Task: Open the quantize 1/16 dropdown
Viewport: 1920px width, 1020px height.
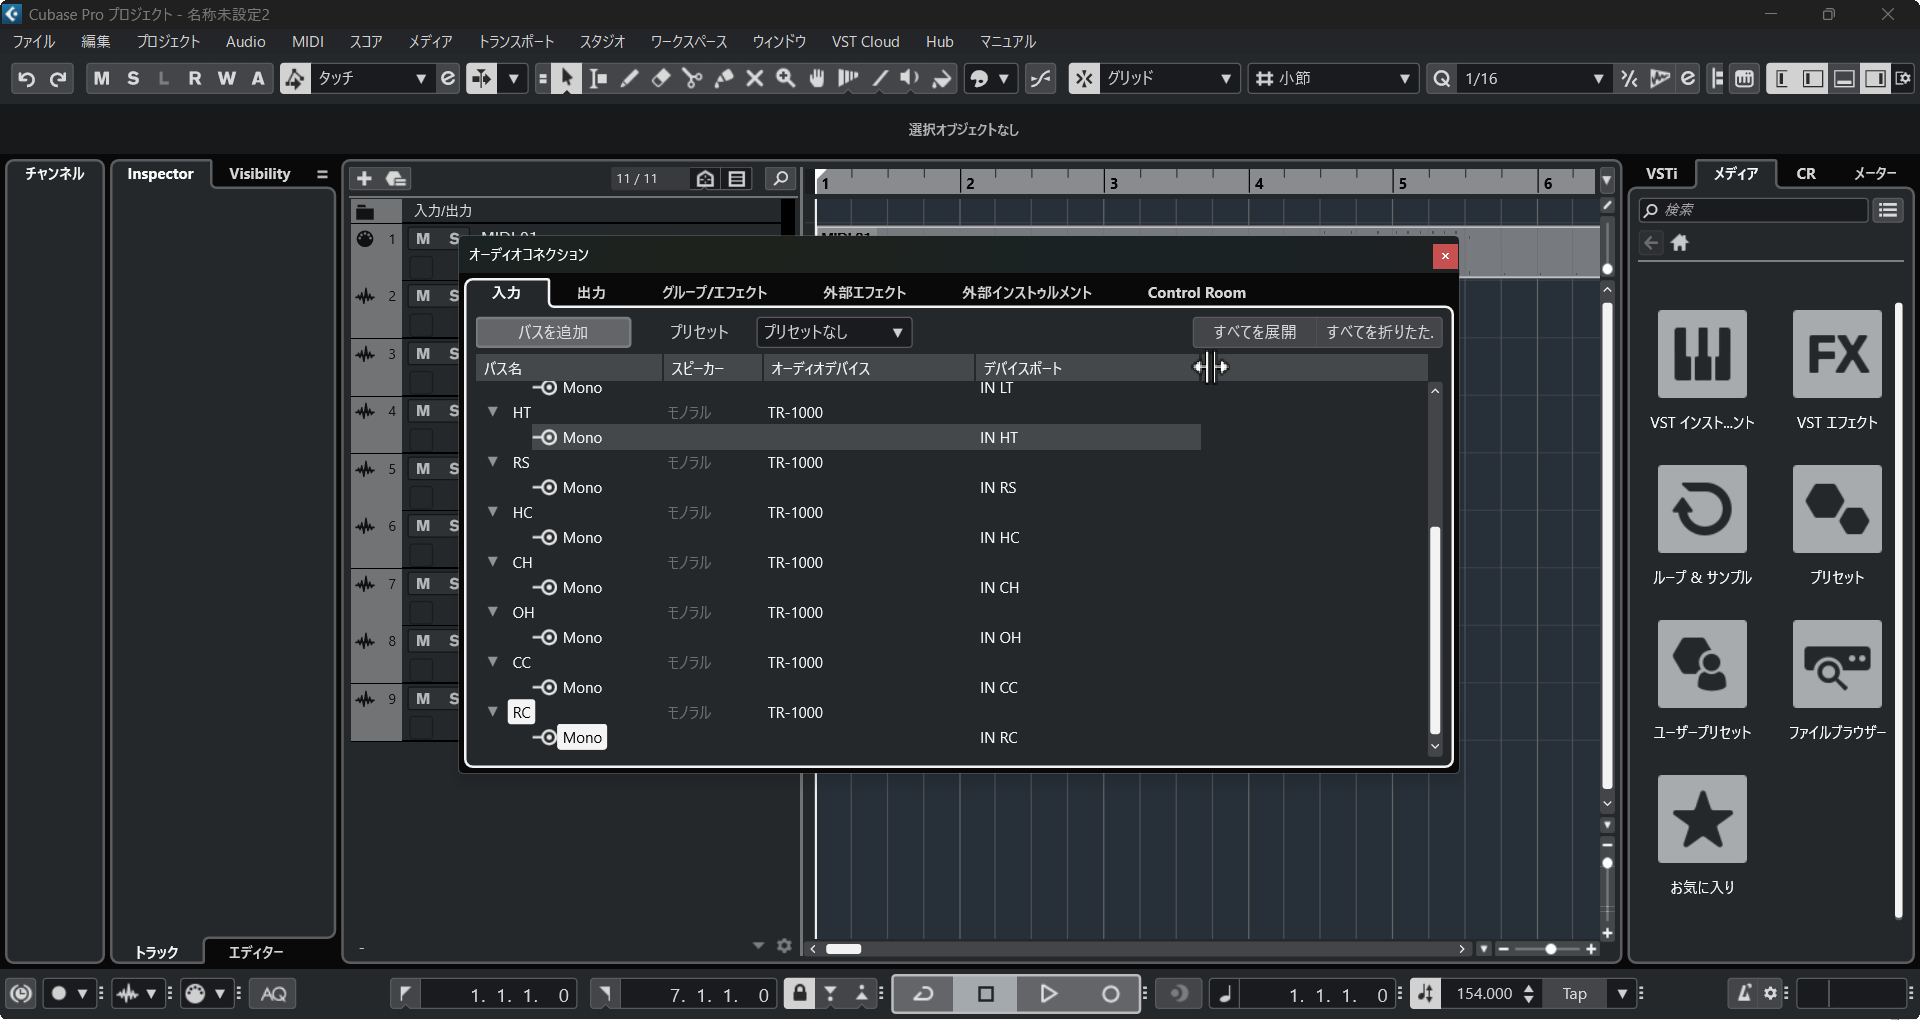Action: (1532, 79)
